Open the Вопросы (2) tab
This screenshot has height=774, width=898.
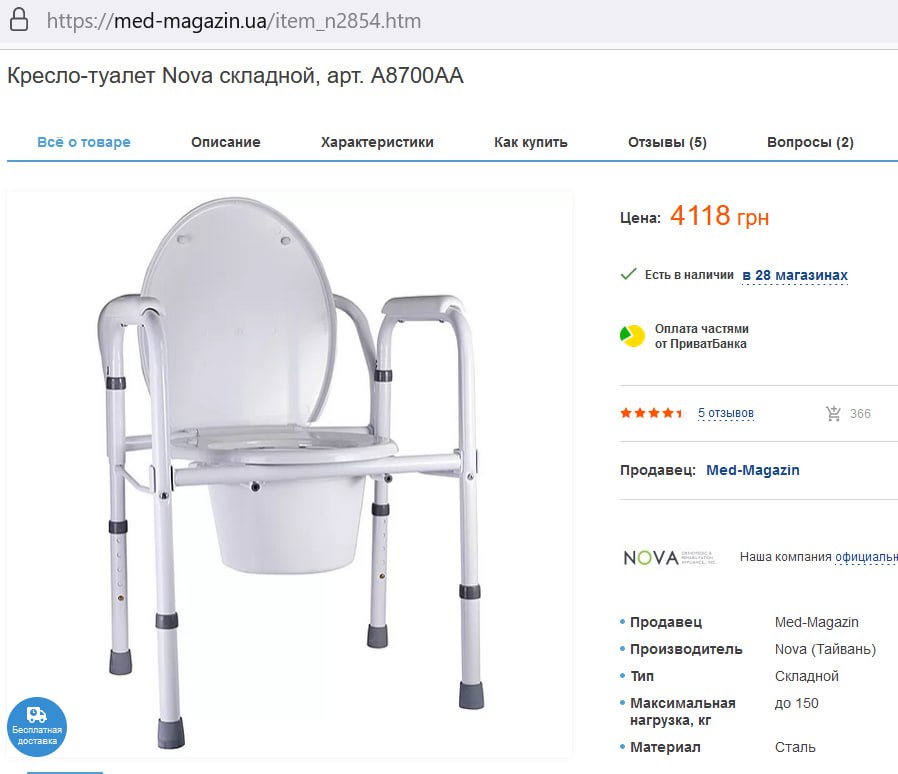point(810,142)
